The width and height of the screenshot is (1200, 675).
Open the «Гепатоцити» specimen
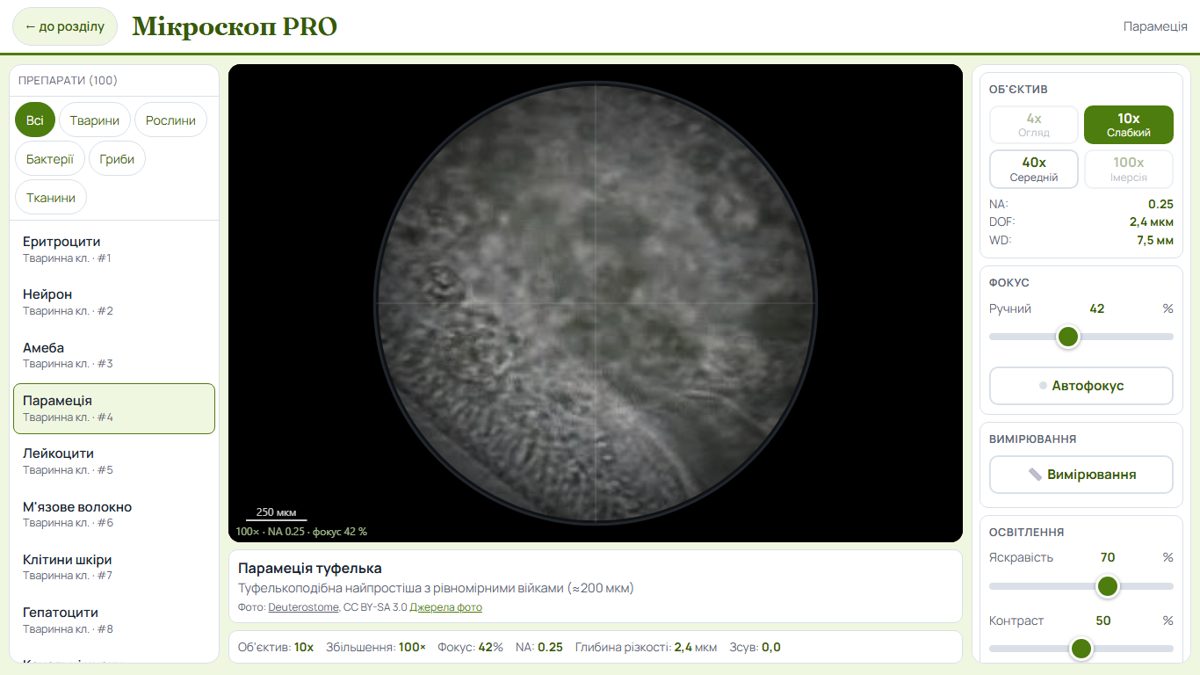(114, 620)
